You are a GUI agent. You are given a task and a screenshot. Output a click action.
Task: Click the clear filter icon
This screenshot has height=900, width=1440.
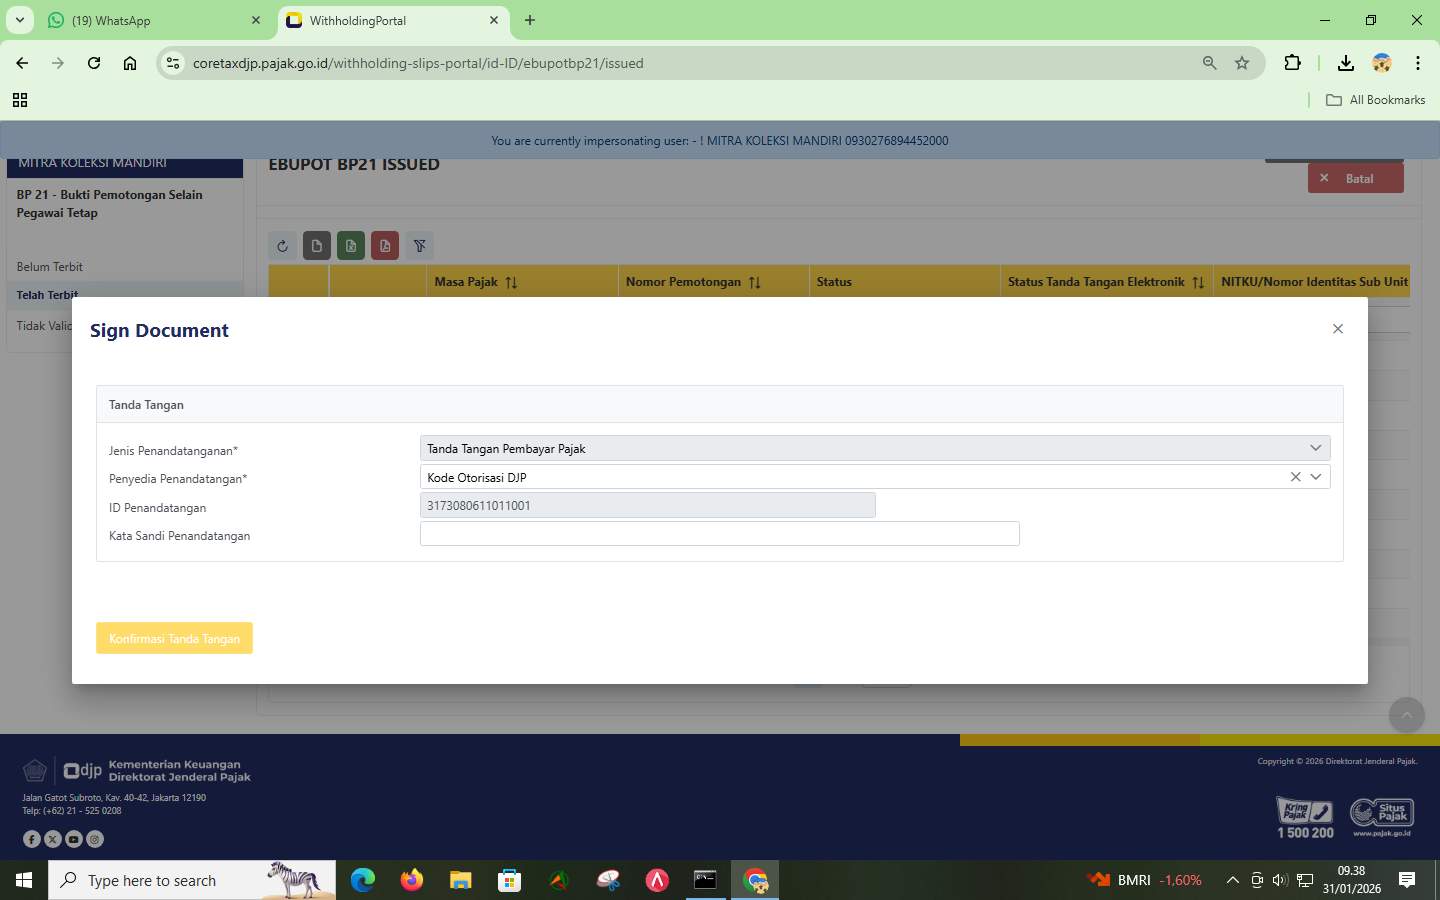419,245
